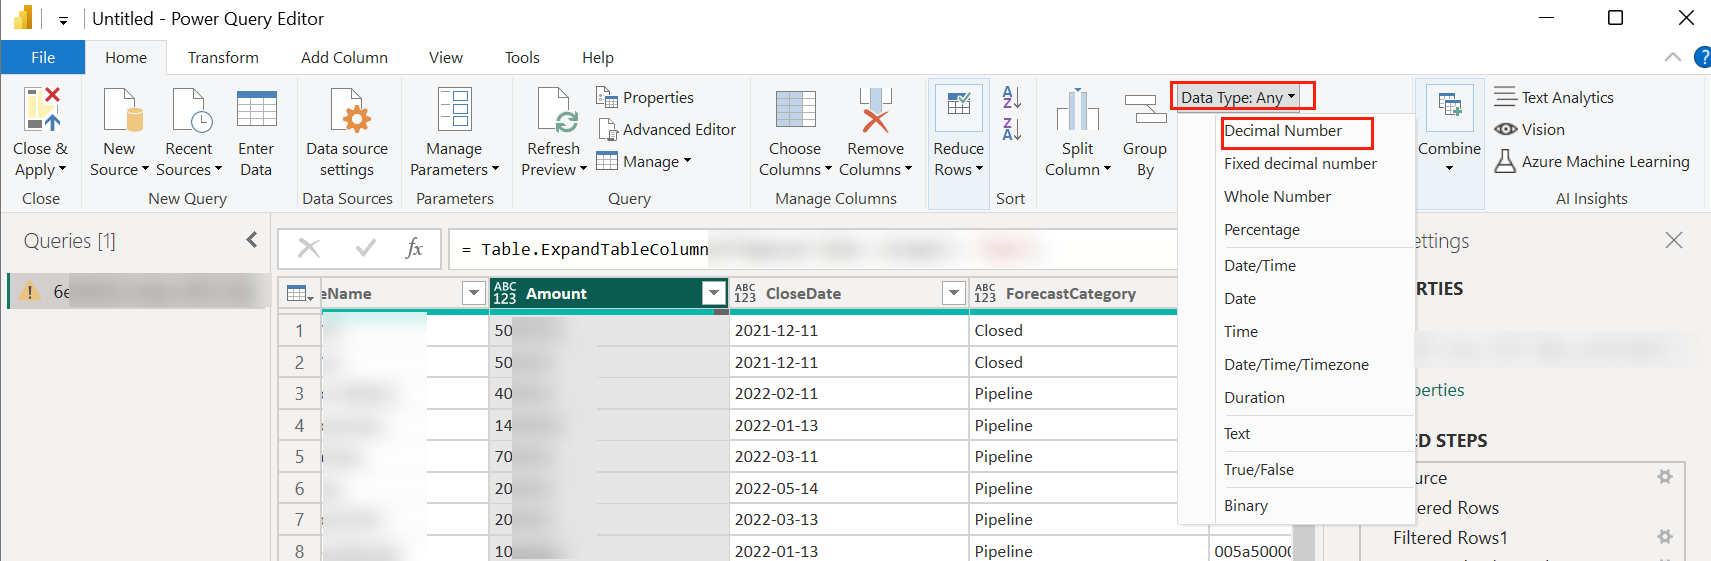Collapse the Queries pane
1711x561 pixels.
point(252,240)
